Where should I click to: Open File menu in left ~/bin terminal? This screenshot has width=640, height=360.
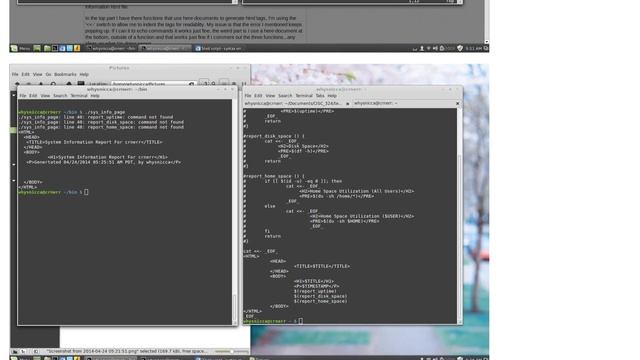23,96
